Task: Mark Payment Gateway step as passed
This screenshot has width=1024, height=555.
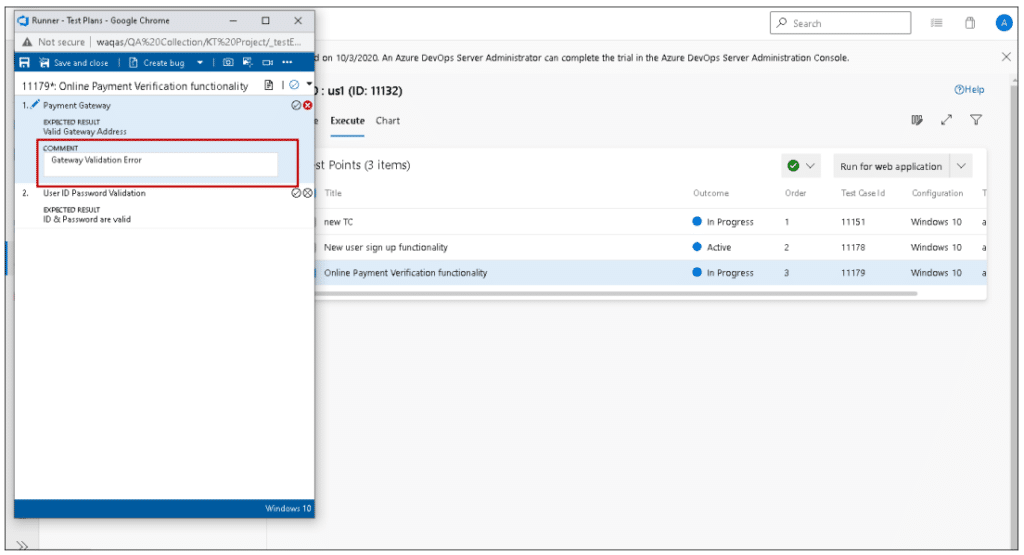Action: point(296,105)
